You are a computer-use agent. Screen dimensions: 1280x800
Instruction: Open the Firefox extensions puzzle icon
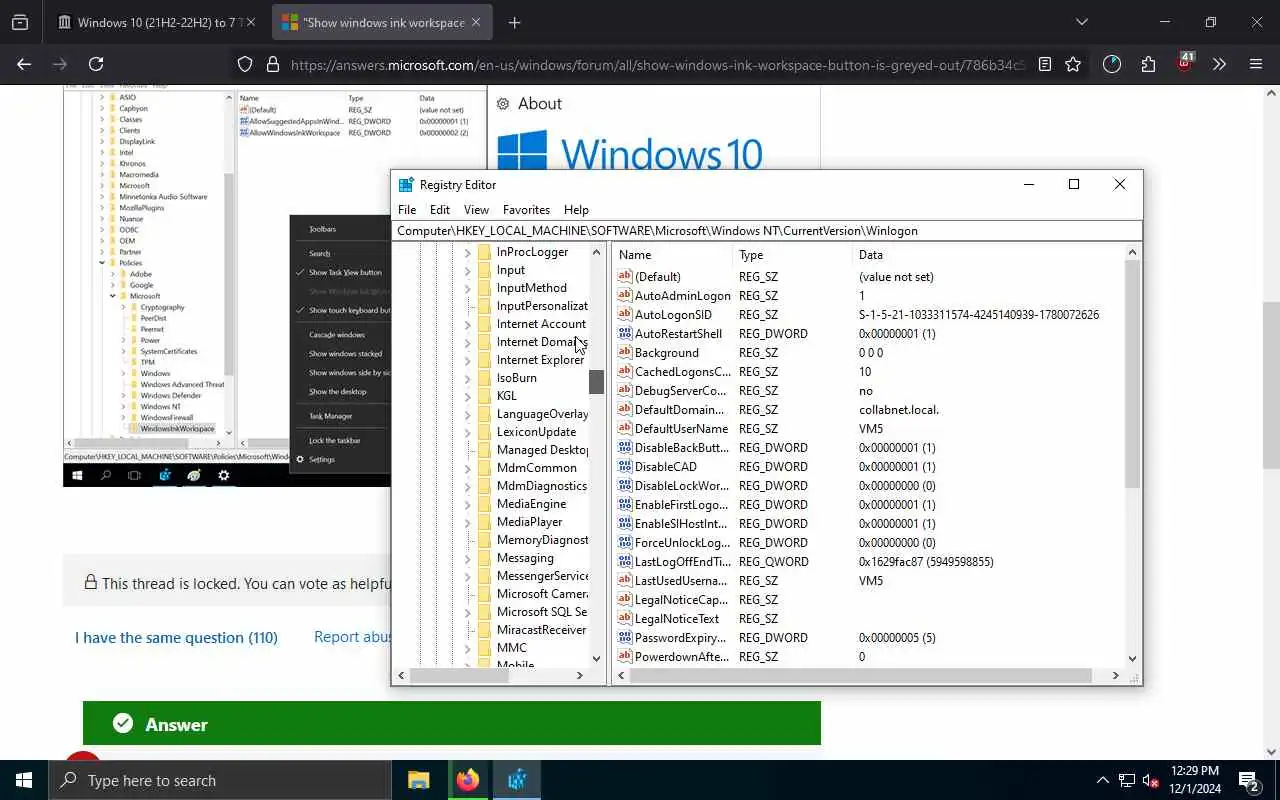tap(1148, 64)
